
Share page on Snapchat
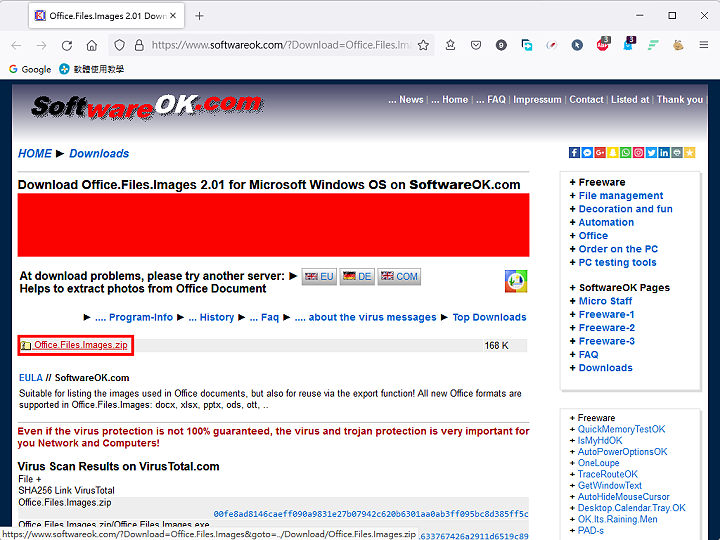[613, 152]
